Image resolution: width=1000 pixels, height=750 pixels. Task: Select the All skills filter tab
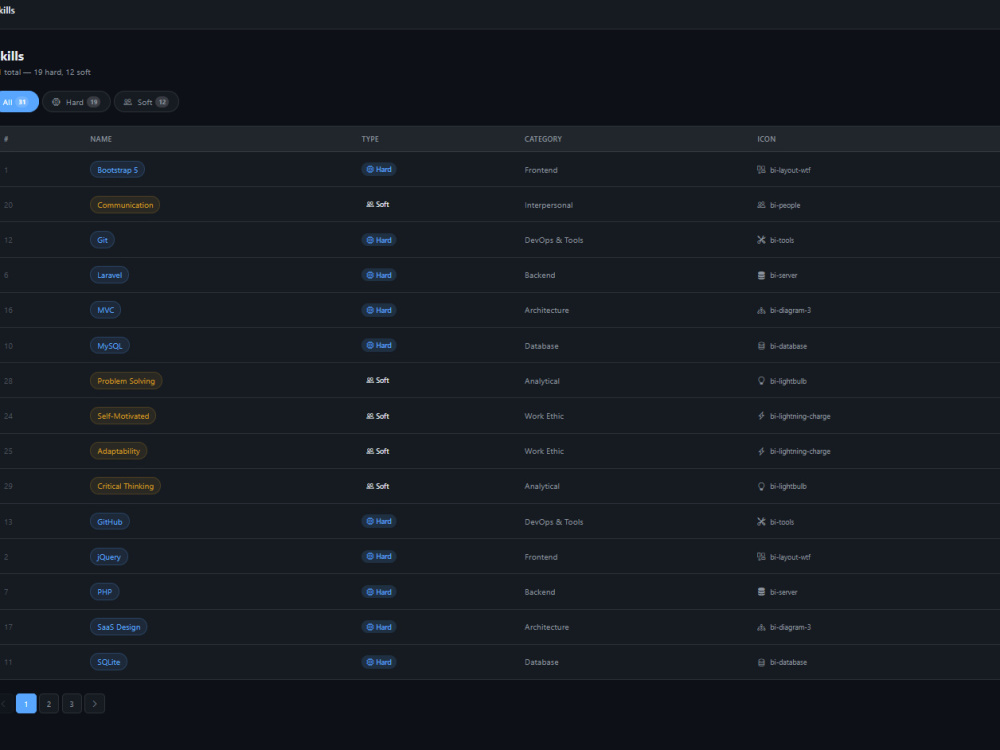click(17, 102)
